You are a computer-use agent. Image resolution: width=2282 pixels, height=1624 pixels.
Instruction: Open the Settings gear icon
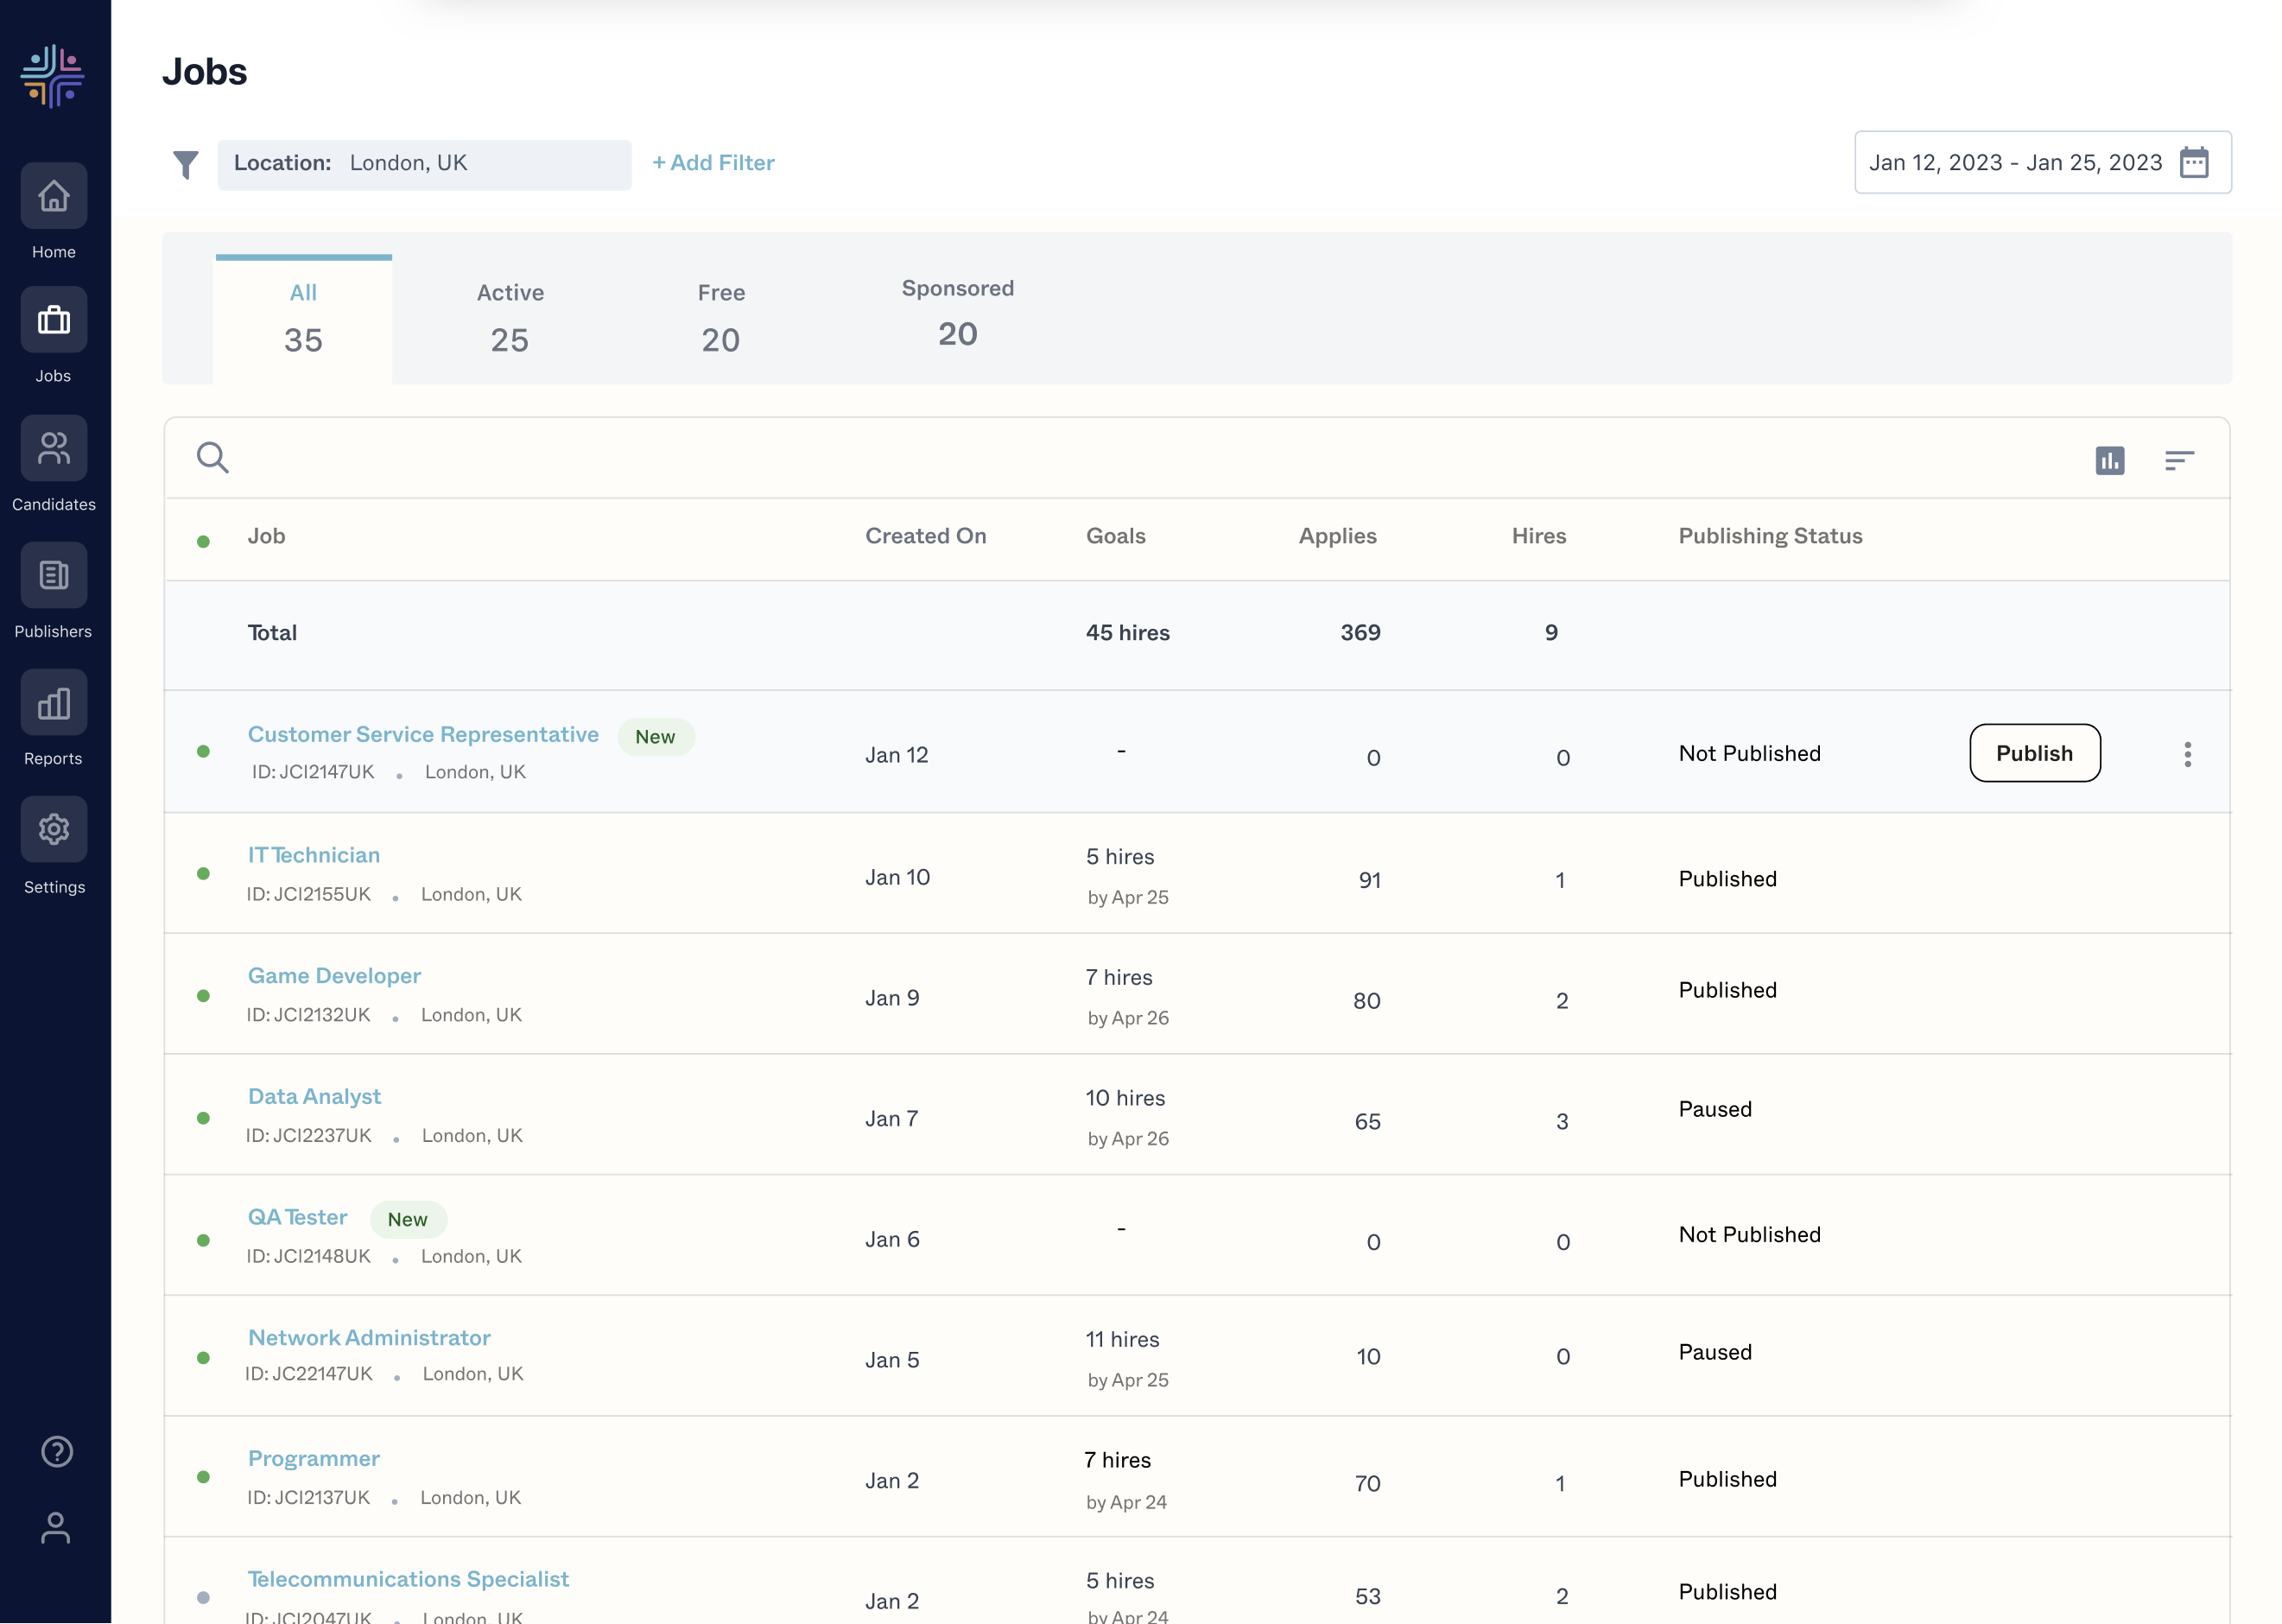[x=54, y=830]
